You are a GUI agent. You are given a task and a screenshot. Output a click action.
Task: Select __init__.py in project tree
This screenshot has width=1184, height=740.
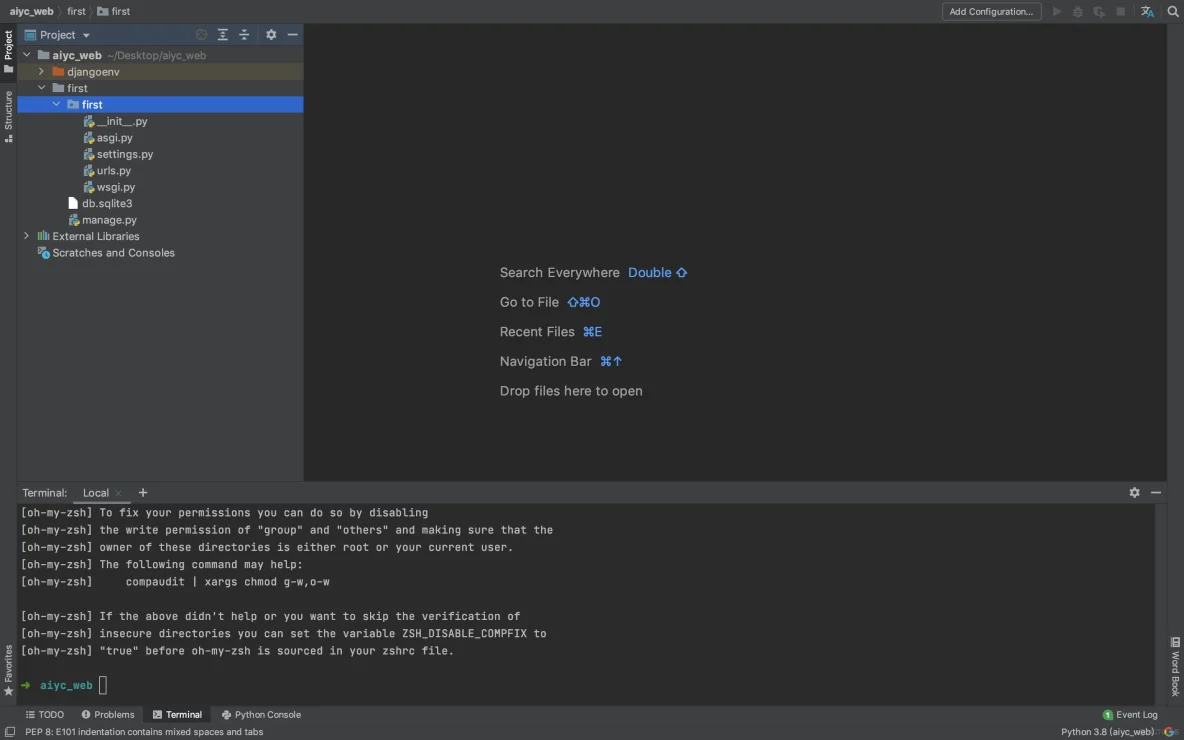pyautogui.click(x=122, y=121)
